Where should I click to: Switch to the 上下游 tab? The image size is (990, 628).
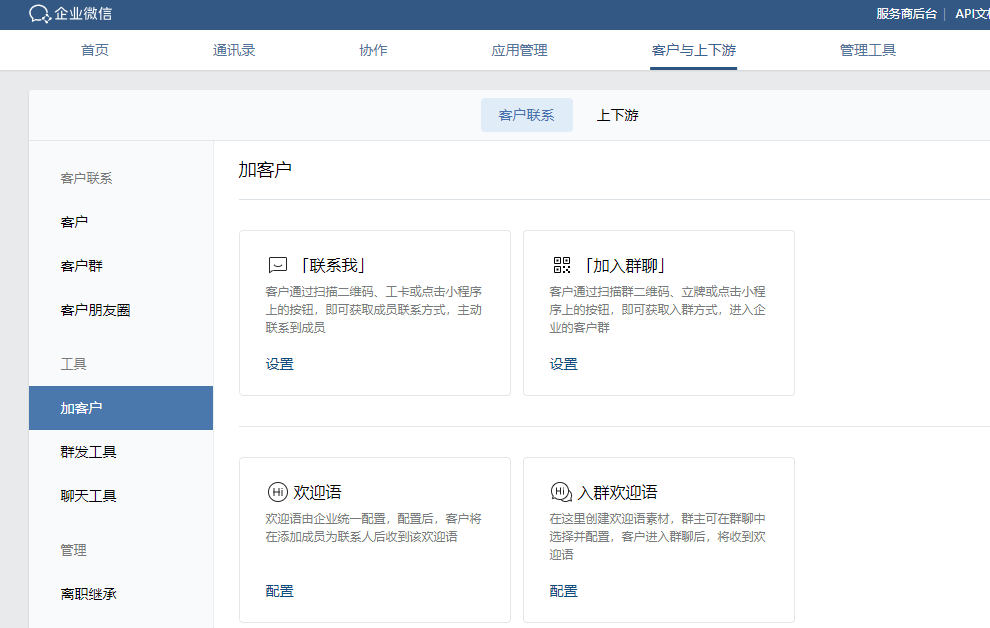pyautogui.click(x=617, y=115)
